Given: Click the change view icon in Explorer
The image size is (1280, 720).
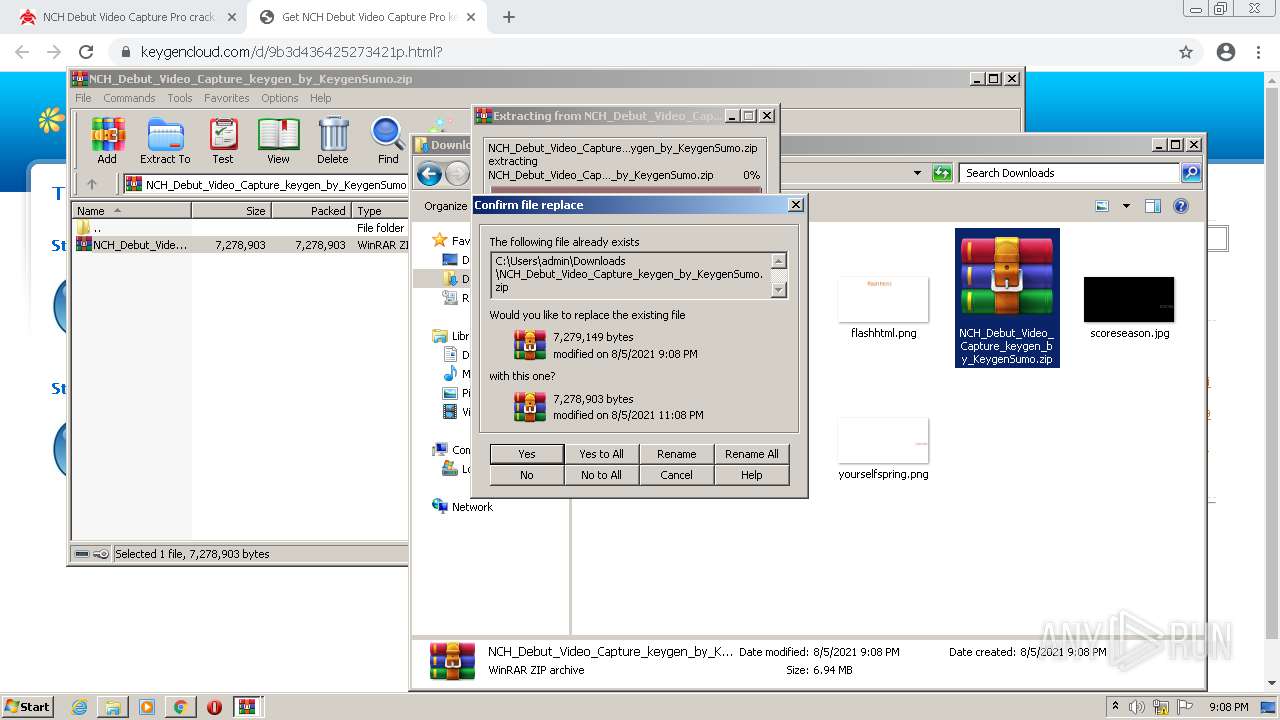Looking at the screenshot, I should click(1102, 206).
